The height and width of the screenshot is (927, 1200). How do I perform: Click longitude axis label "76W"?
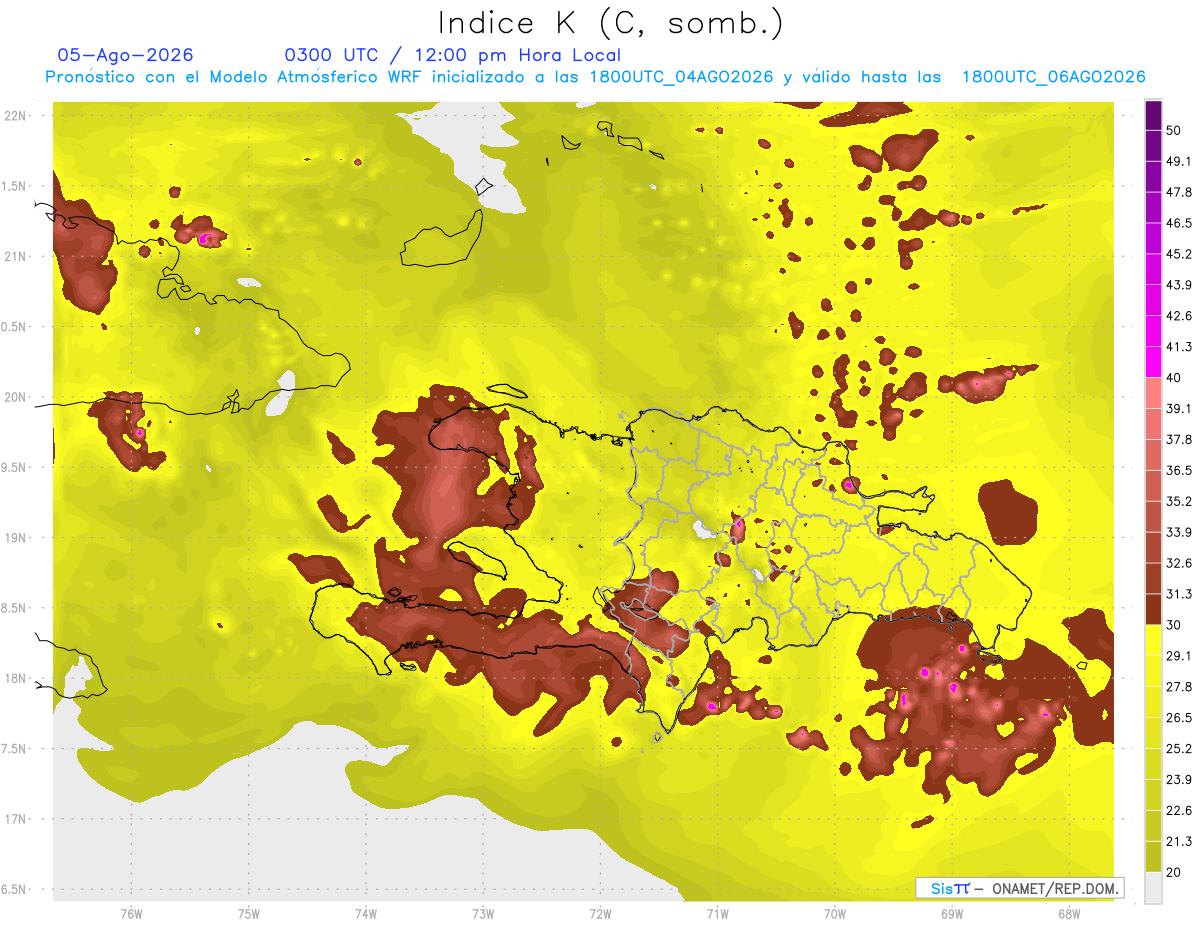coord(131,914)
